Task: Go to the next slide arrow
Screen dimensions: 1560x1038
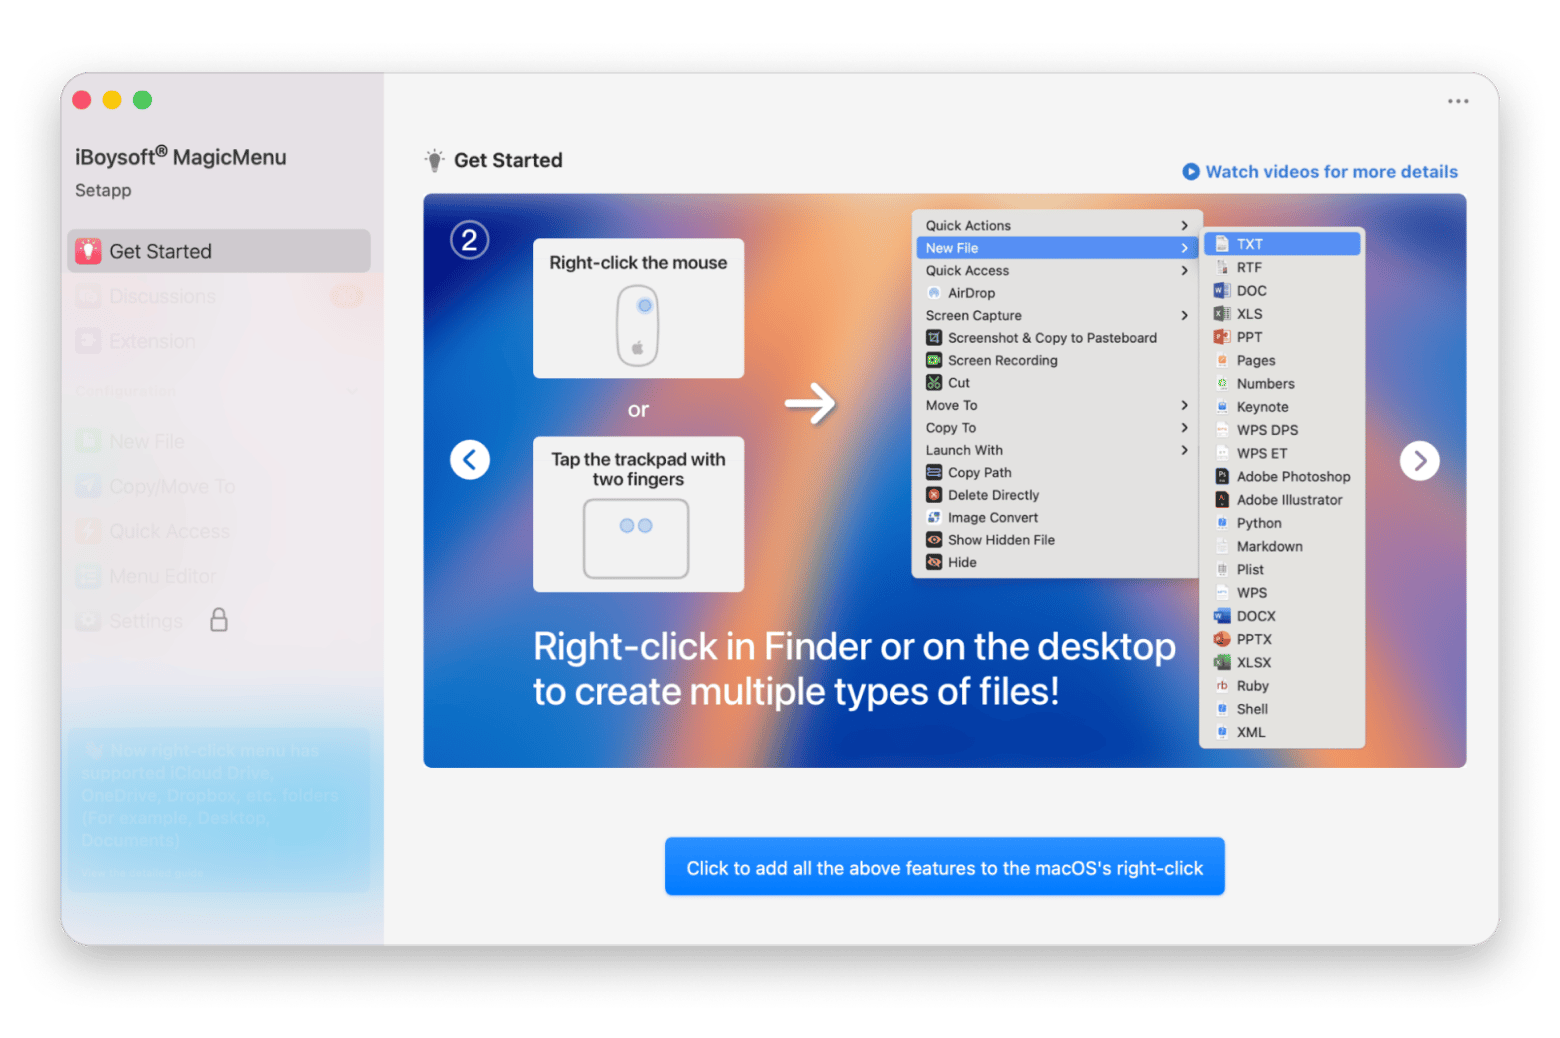Action: 1419,461
